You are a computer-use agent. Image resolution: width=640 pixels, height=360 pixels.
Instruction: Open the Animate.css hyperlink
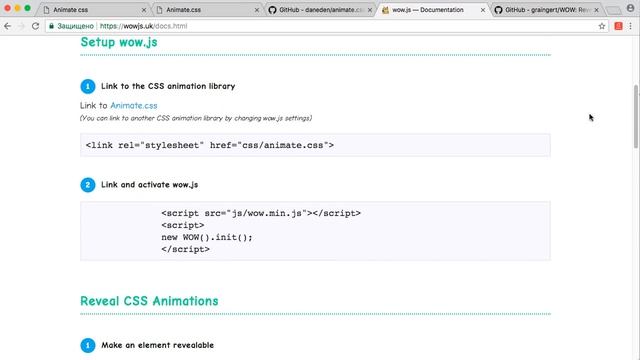(133, 105)
